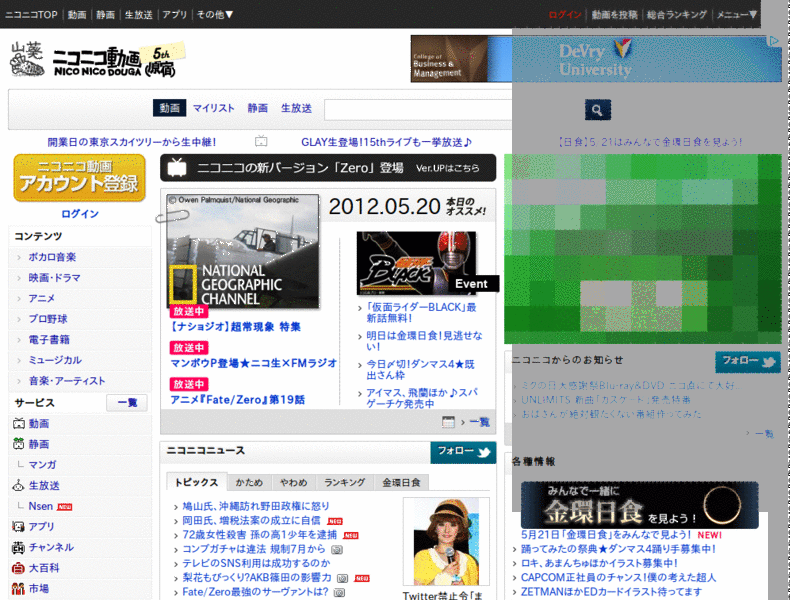Click the 市場 service icon in sidebar
Viewport: 800px width, 600px height.
coord(18,589)
